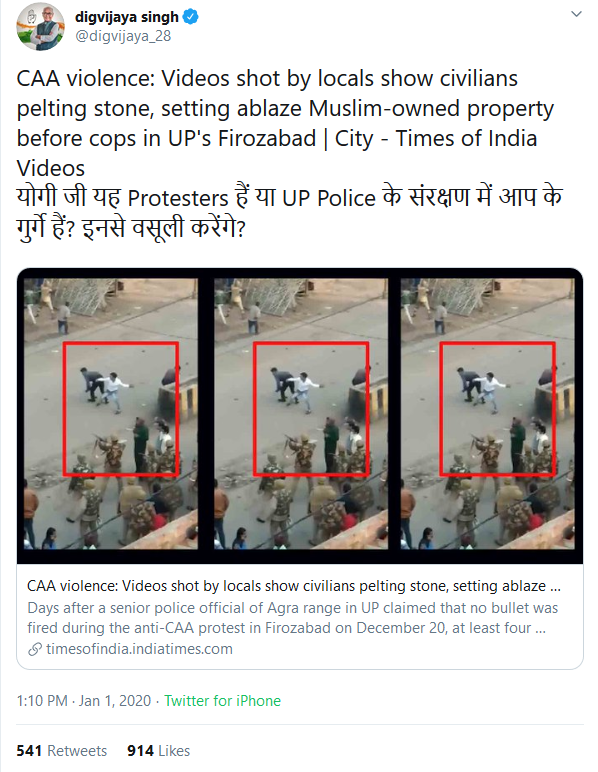
Task: View the 541 Retweets list
Action: [x=62, y=751]
